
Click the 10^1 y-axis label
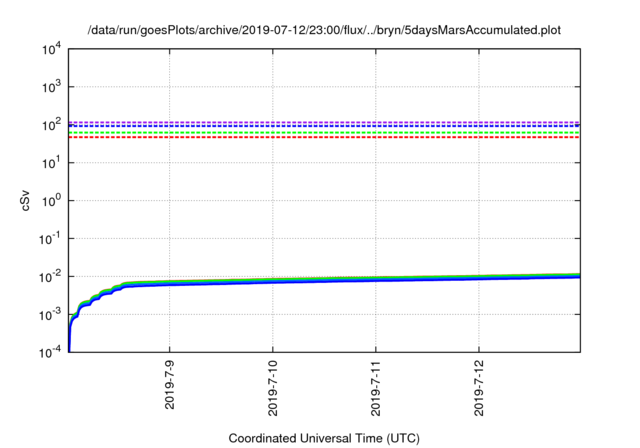point(52,163)
